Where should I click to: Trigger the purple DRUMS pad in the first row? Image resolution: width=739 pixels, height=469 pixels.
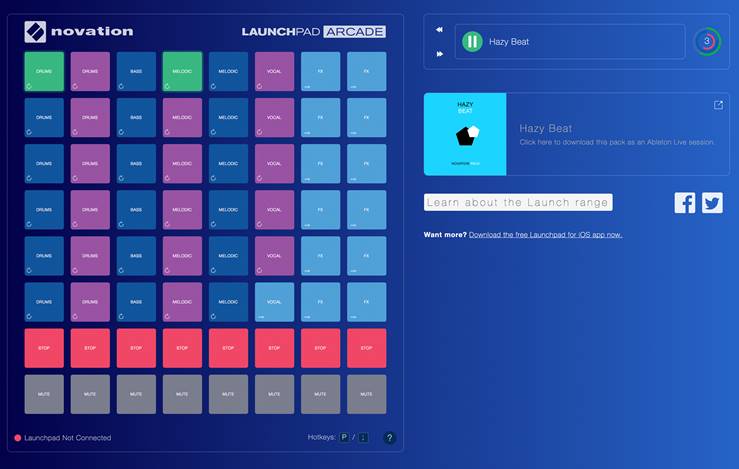click(x=90, y=71)
